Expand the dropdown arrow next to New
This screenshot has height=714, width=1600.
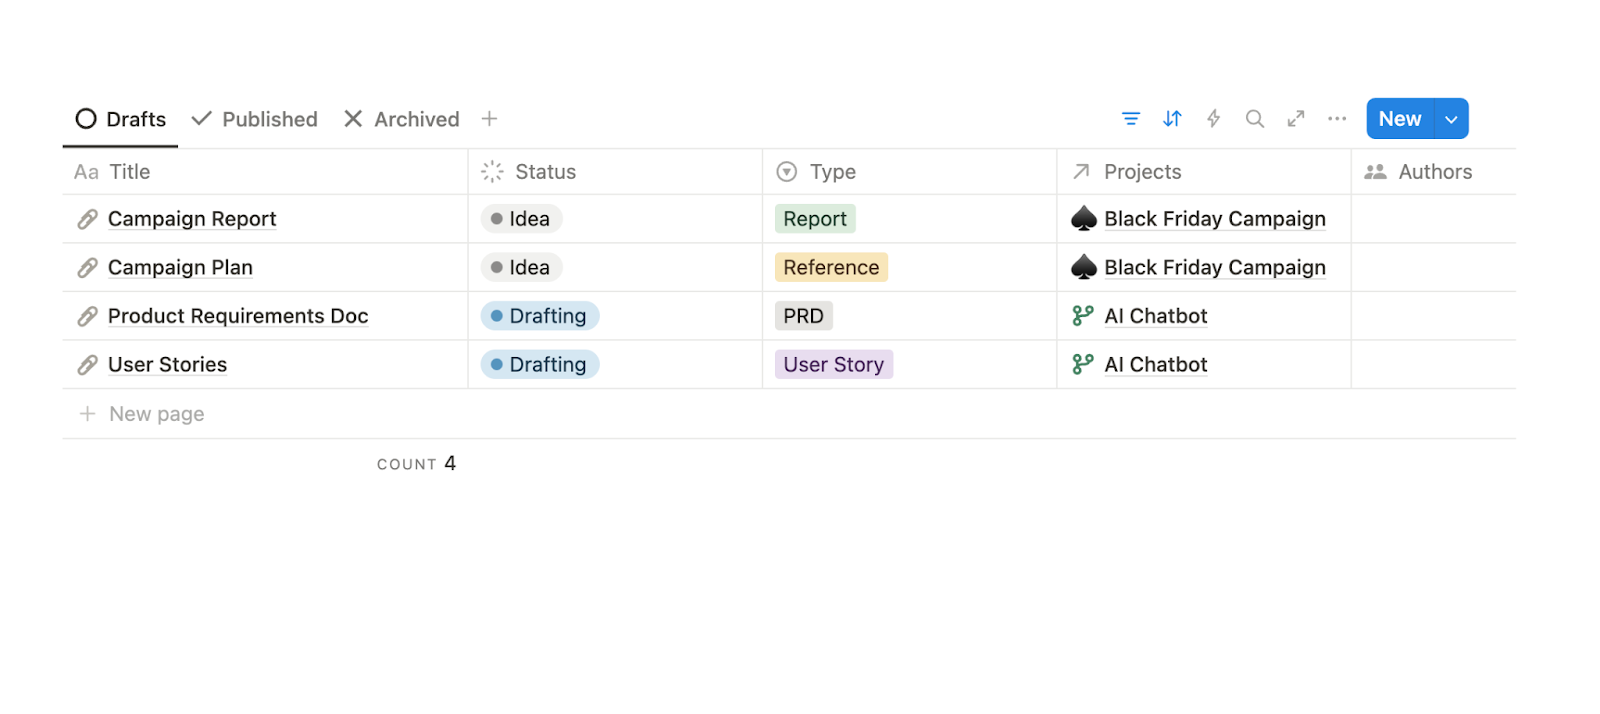click(x=1451, y=119)
